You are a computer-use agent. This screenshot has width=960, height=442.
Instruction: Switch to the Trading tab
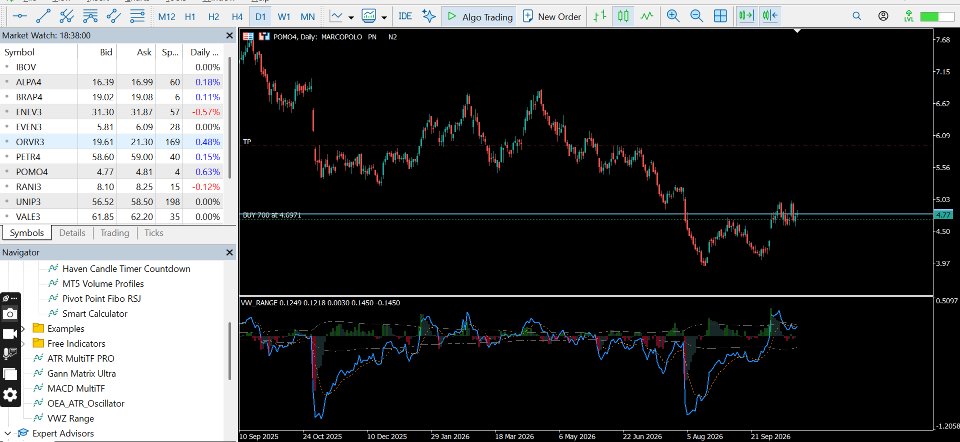click(x=114, y=233)
